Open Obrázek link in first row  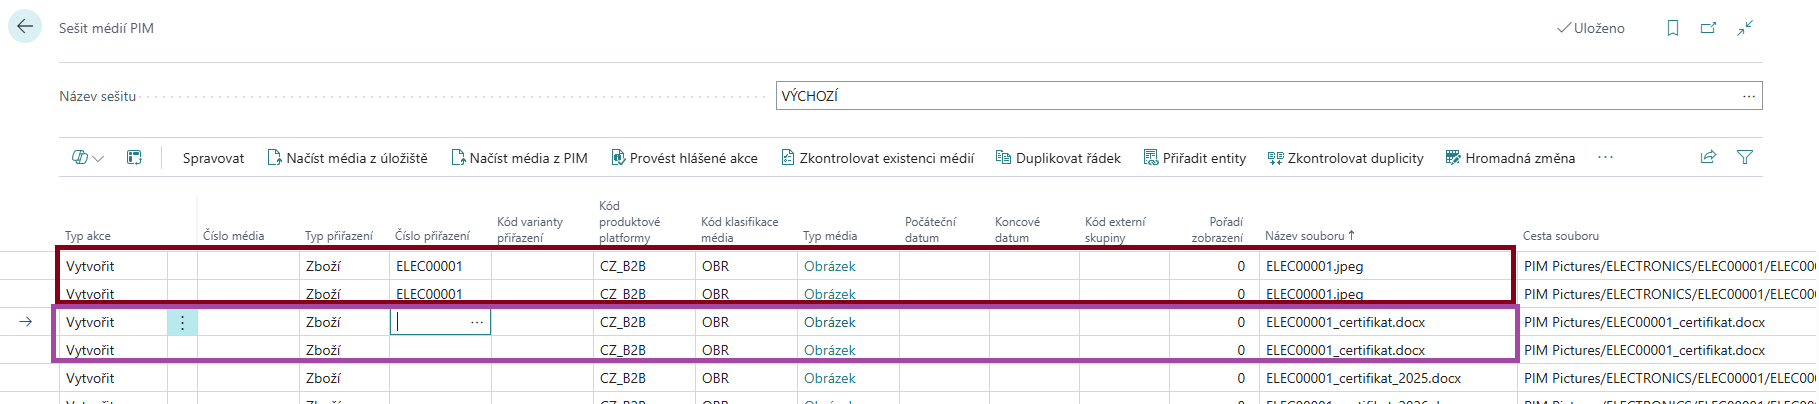coord(829,266)
